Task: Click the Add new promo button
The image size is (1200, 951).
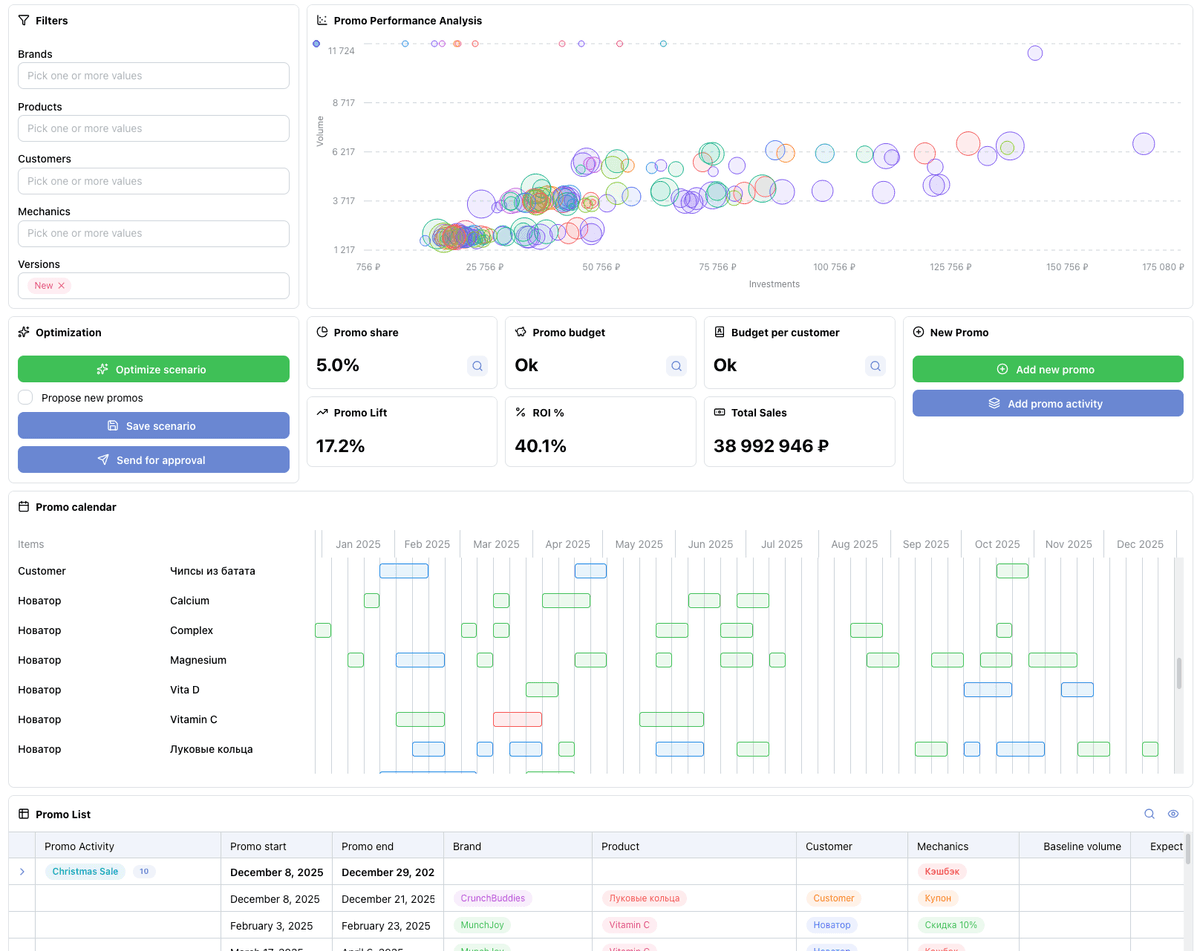Action: click(1047, 368)
